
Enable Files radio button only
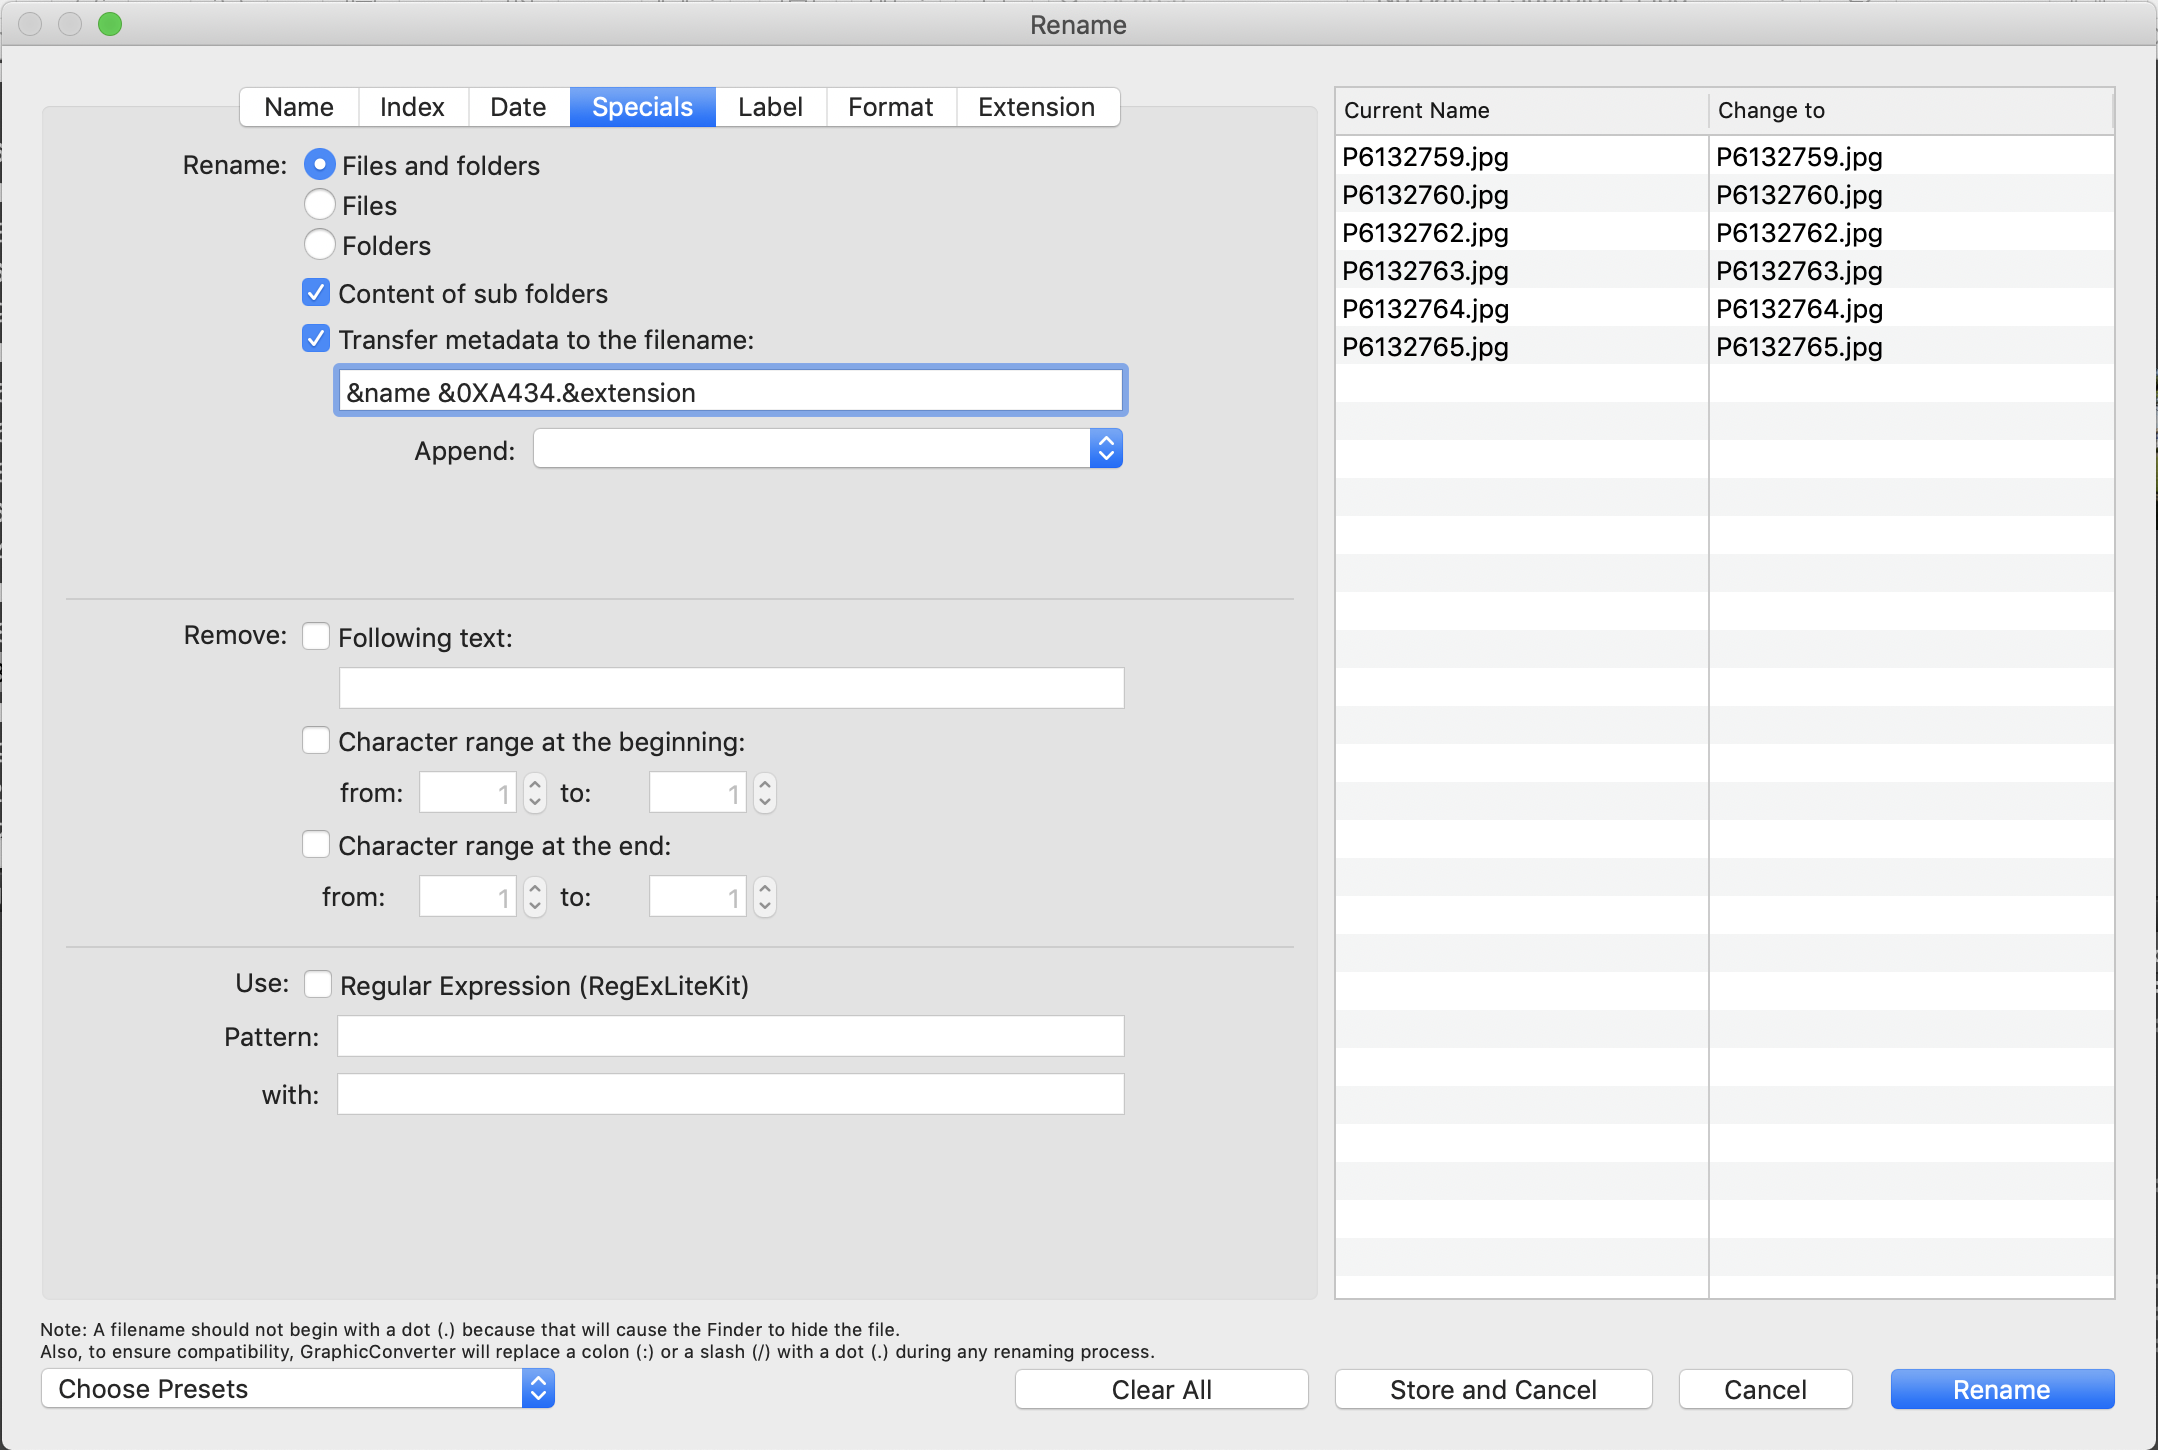[x=317, y=207]
